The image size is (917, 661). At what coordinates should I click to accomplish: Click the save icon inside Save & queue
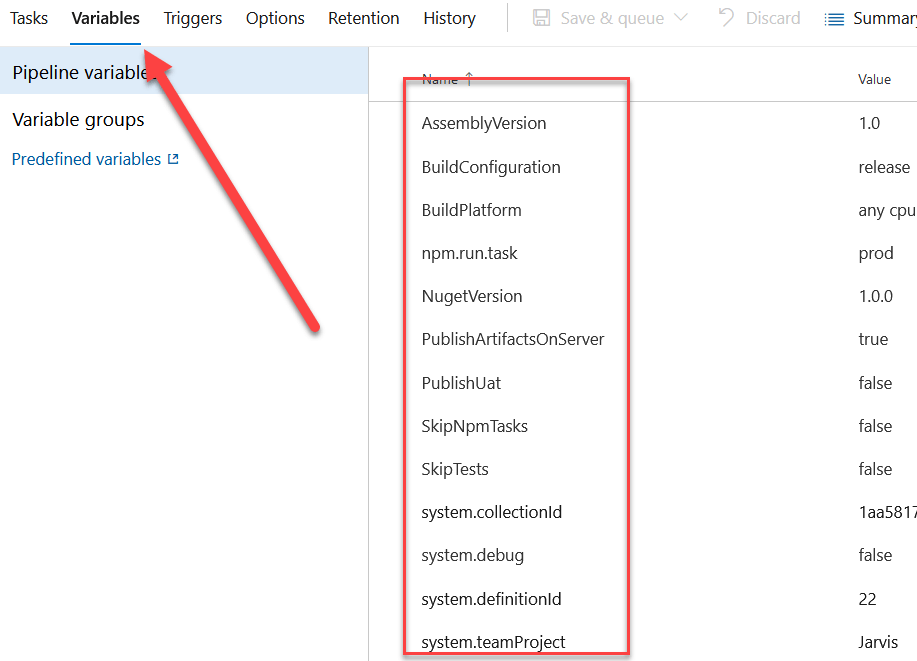(x=541, y=17)
